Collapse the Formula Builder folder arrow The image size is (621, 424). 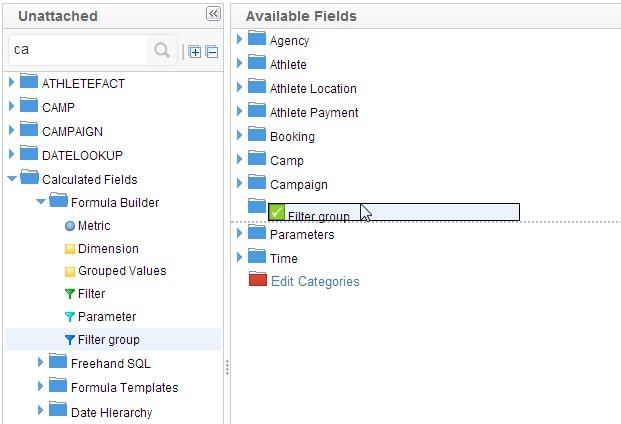point(41,202)
